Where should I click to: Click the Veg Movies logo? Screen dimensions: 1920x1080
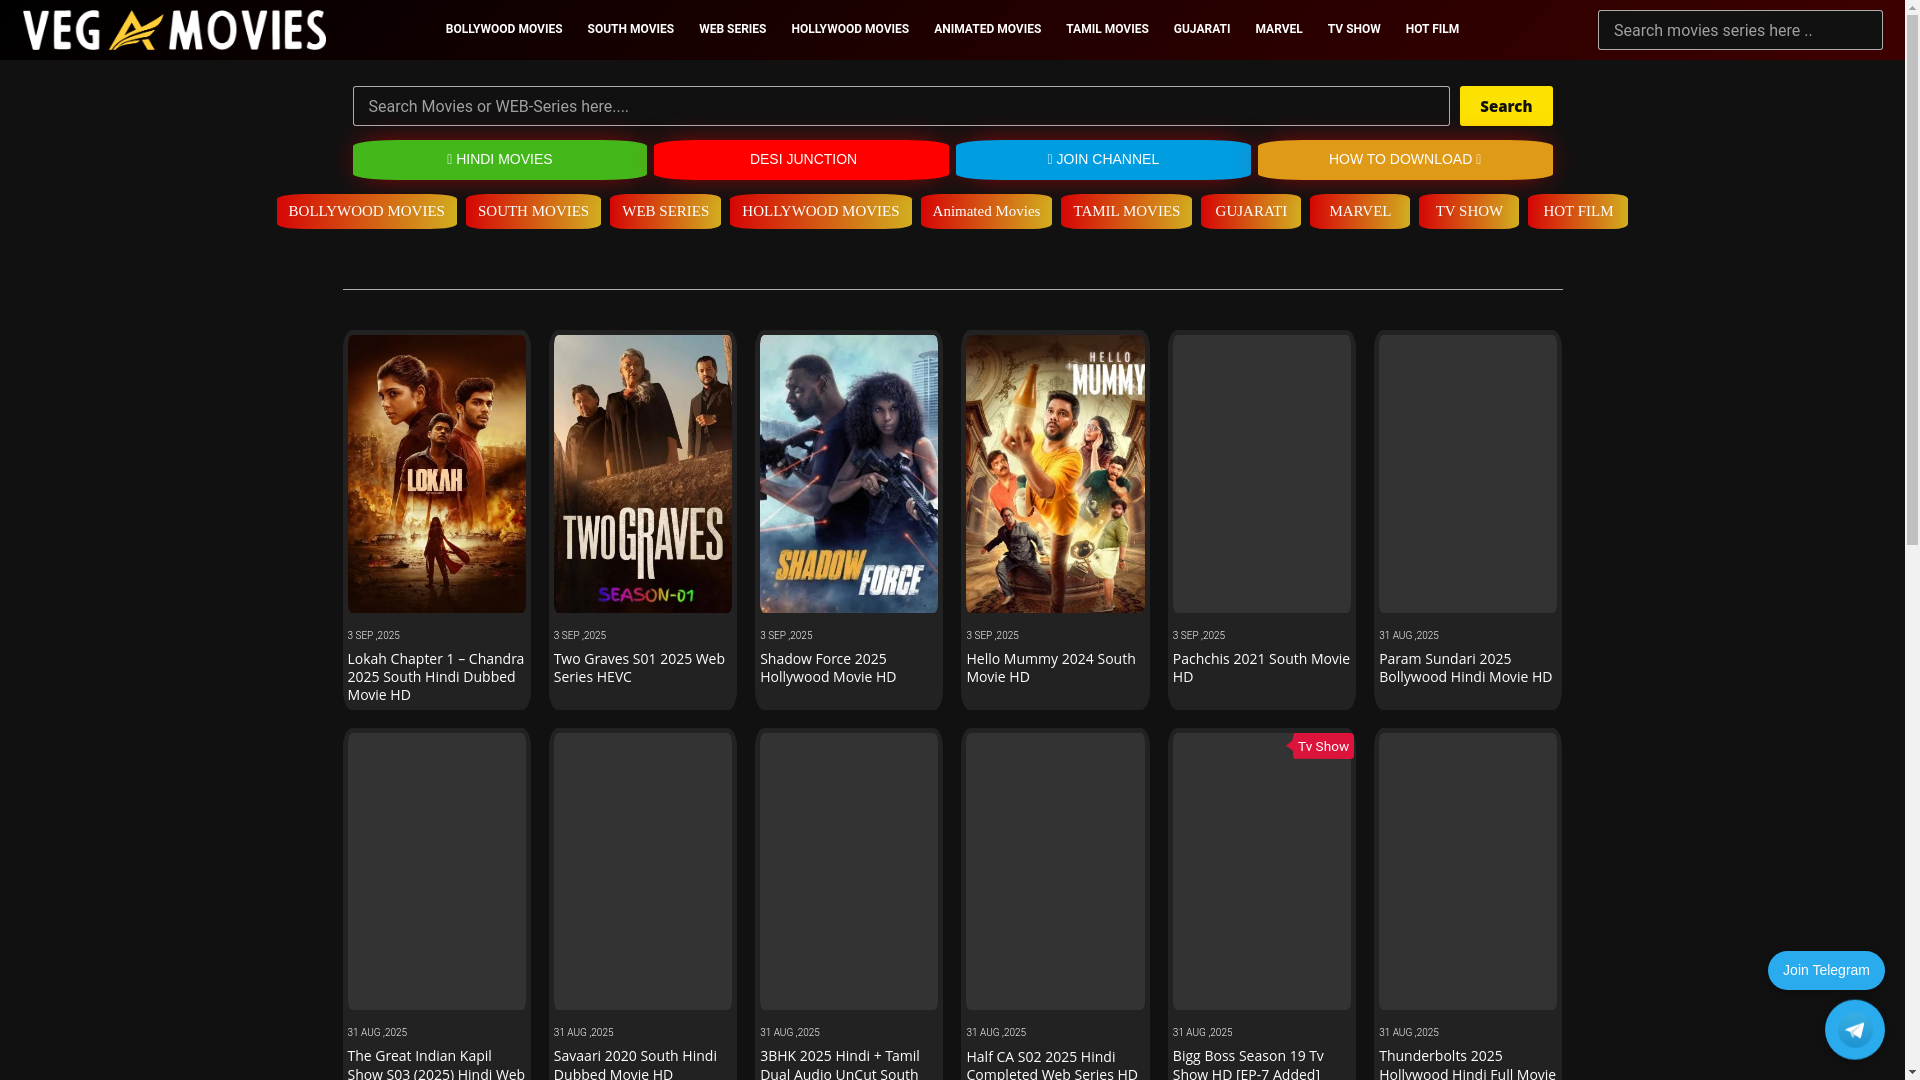click(x=175, y=30)
